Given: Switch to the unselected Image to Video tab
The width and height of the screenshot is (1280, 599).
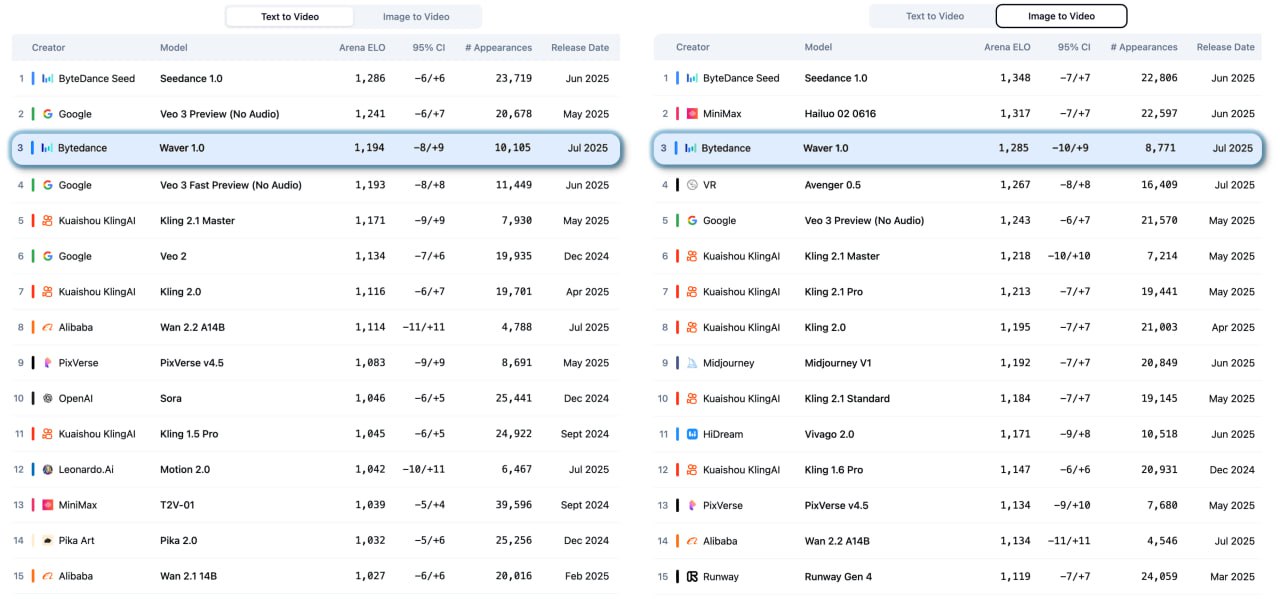Looking at the screenshot, I should [x=417, y=17].
